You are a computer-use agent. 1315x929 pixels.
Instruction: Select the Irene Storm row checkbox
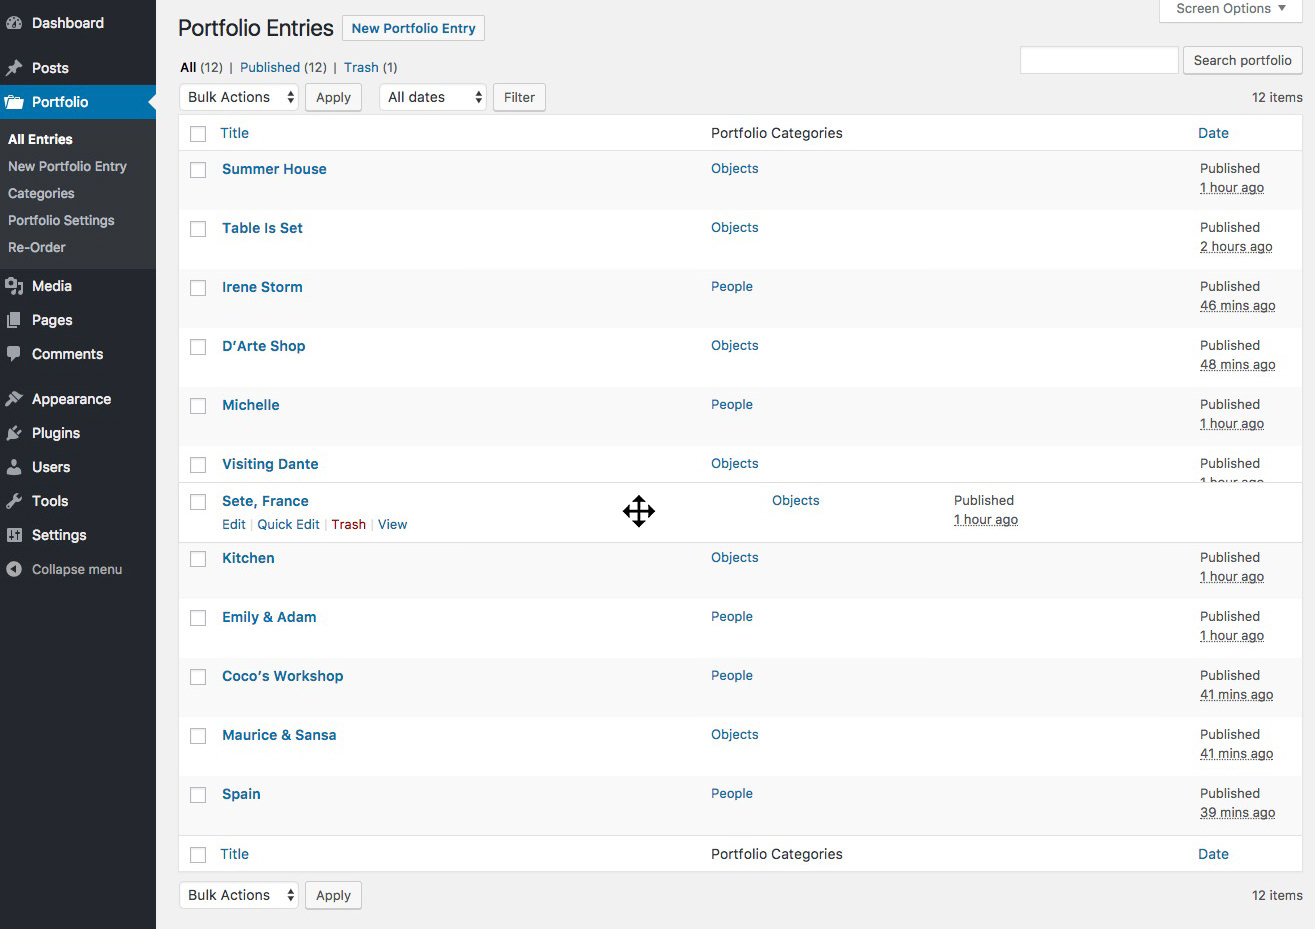pyautogui.click(x=198, y=288)
